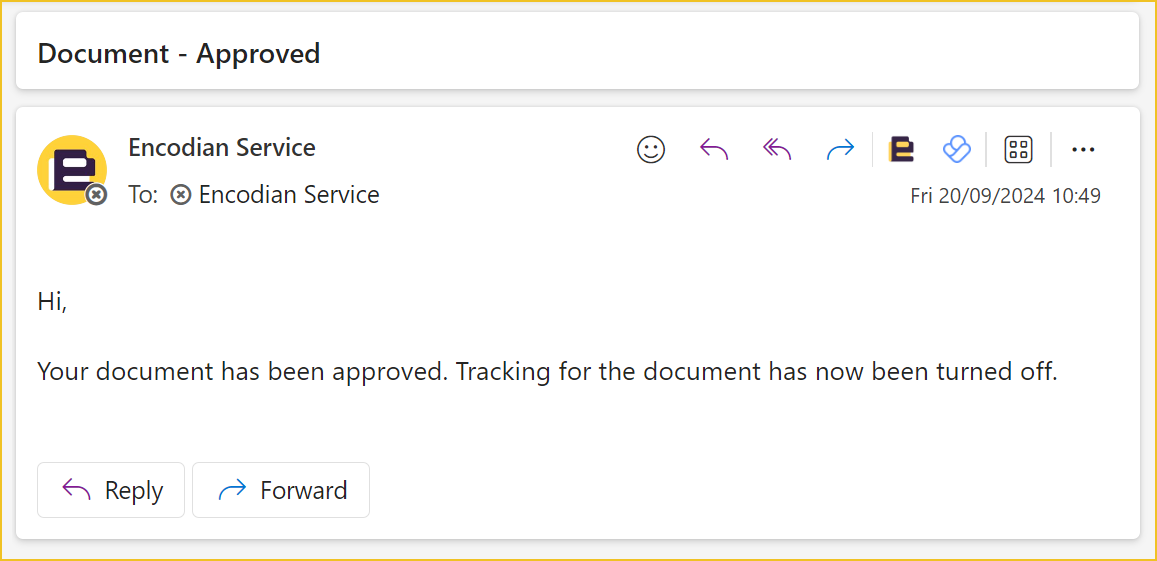The image size is (1157, 561).
Task: Click the blue forward arrow in the toolbar
Action: (x=840, y=150)
